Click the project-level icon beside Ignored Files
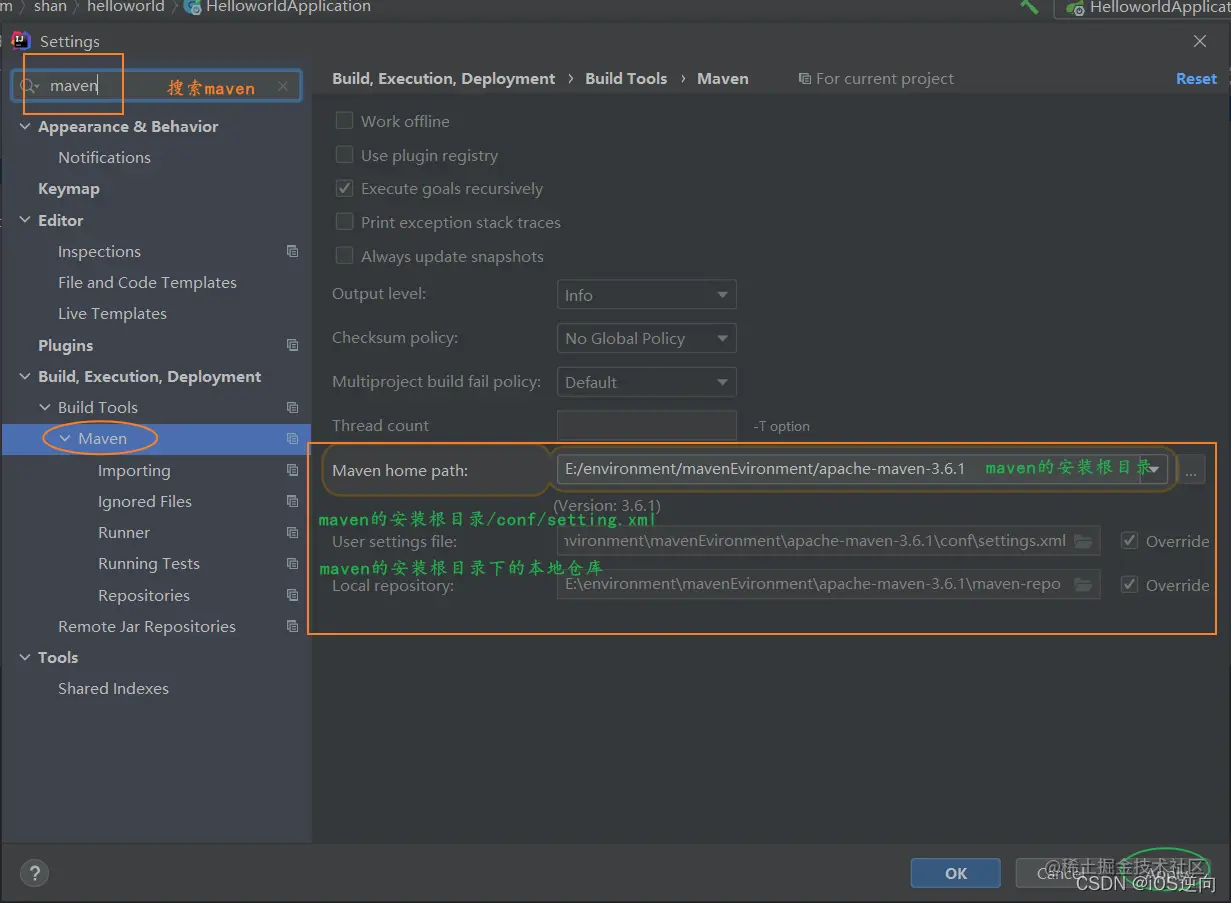Image resolution: width=1231 pixels, height=903 pixels. click(x=292, y=501)
